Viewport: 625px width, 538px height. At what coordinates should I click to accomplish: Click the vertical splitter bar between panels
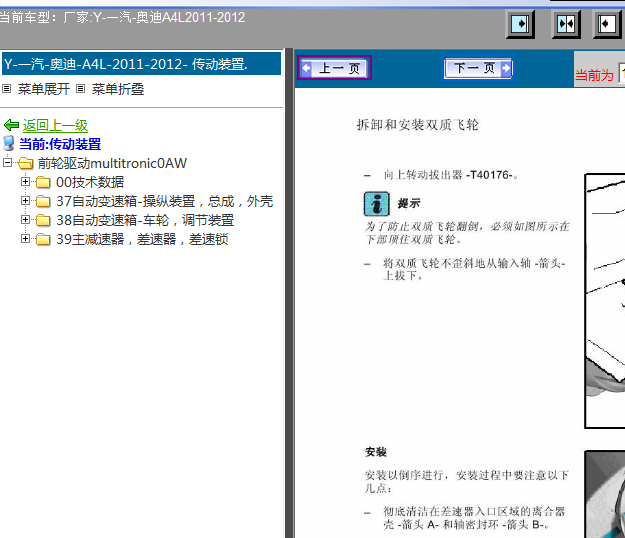point(289,293)
